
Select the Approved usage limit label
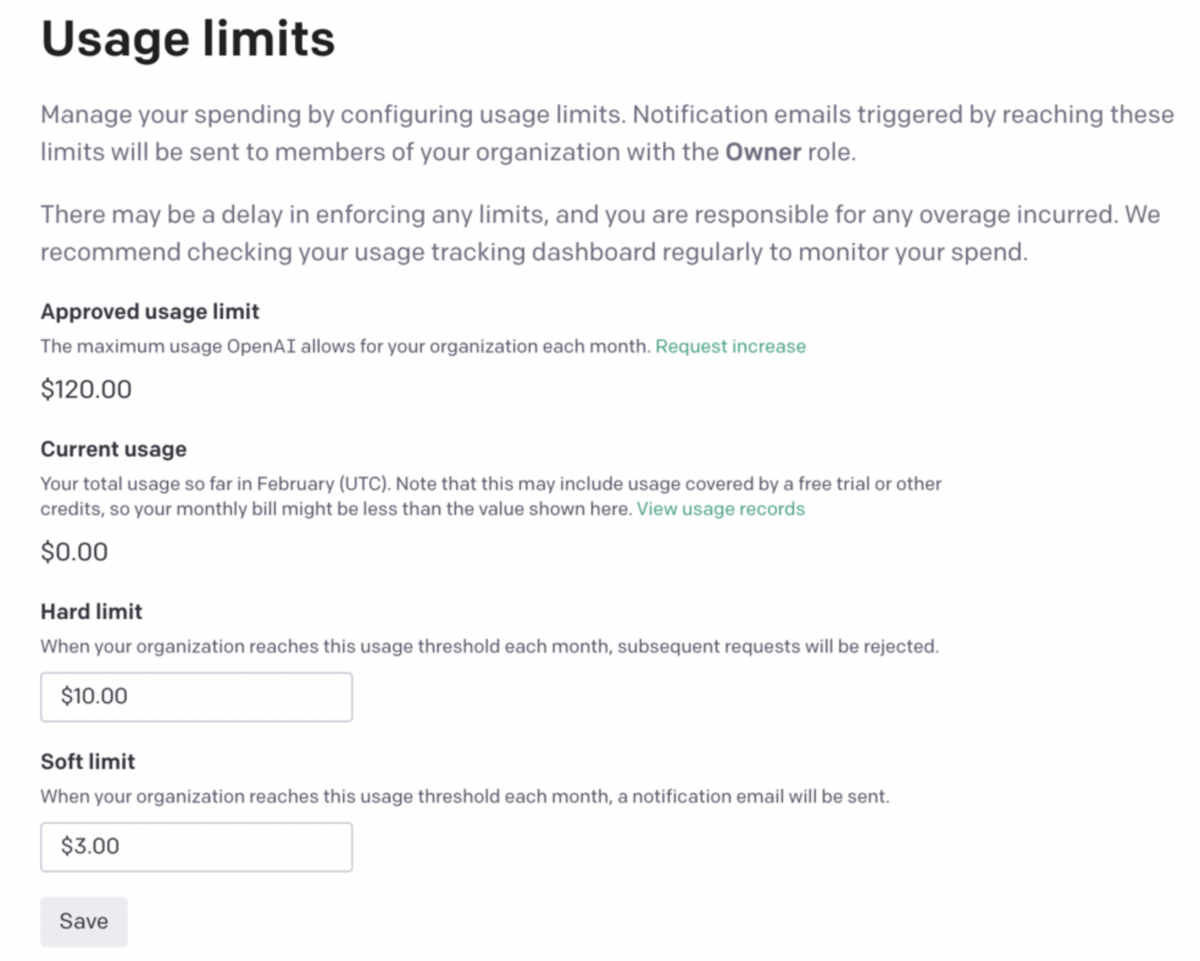(x=150, y=312)
